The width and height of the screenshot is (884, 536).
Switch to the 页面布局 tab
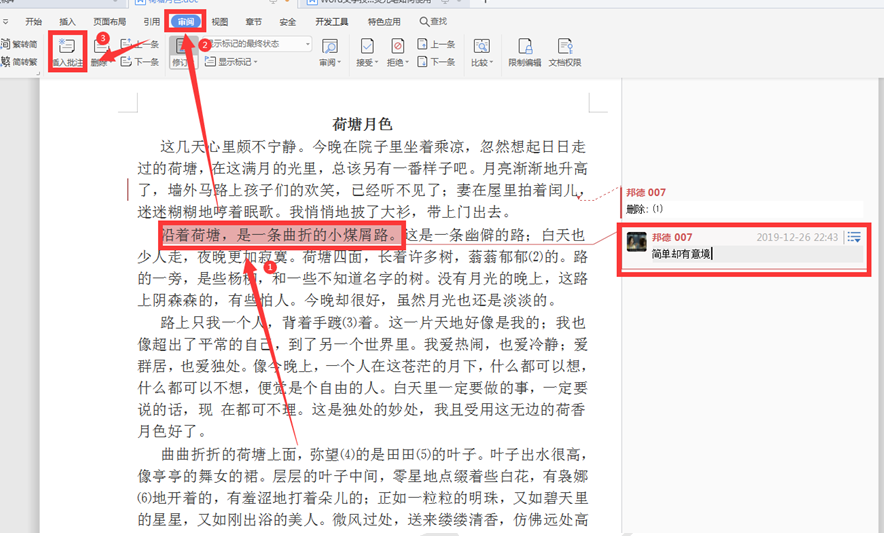[x=109, y=21]
